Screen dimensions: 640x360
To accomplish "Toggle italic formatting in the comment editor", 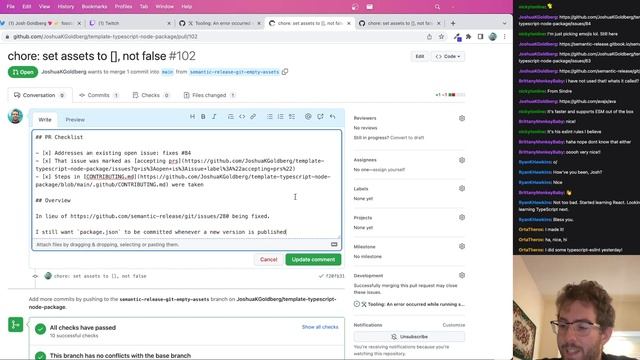I will pos(214,117).
